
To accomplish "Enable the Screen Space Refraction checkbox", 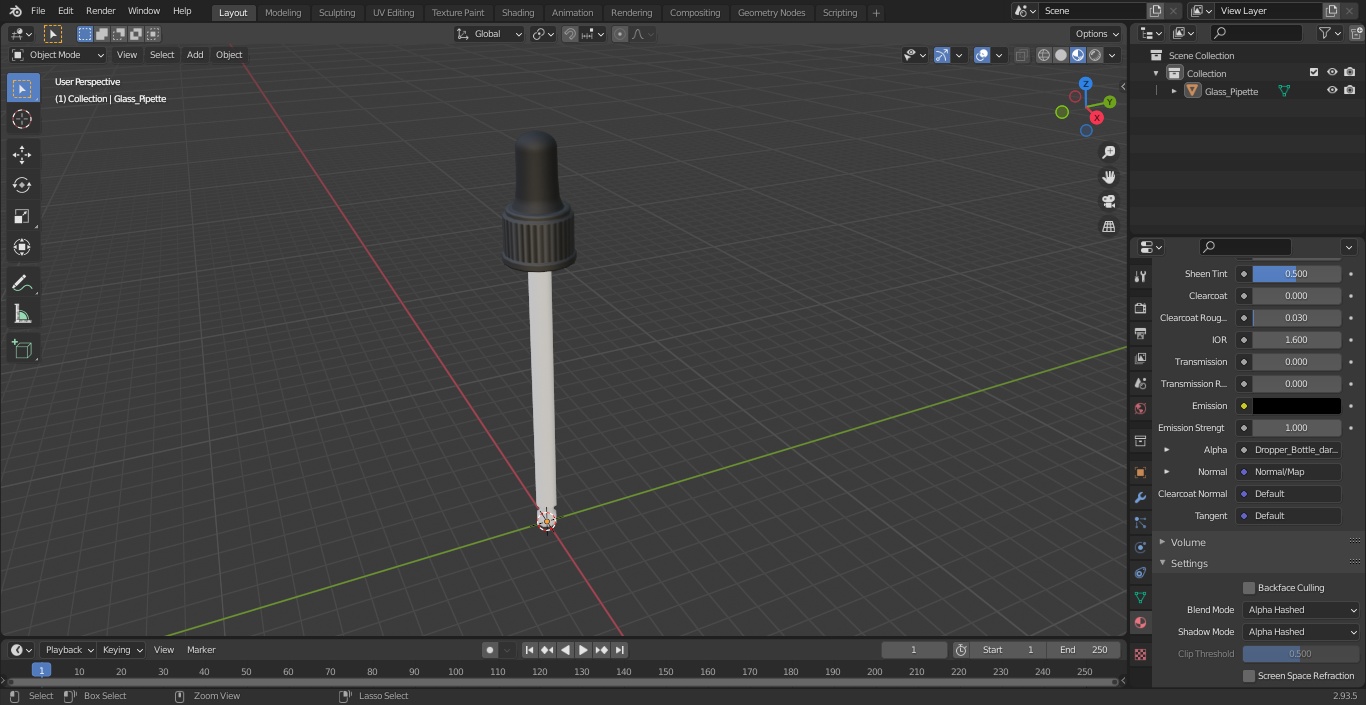I will pyautogui.click(x=1248, y=676).
